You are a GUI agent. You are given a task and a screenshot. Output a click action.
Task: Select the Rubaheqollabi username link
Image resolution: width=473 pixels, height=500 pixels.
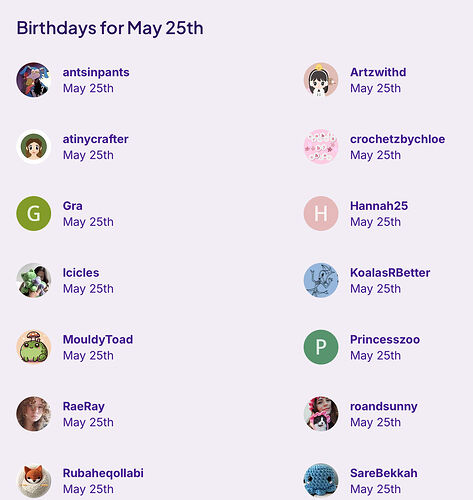click(103, 473)
